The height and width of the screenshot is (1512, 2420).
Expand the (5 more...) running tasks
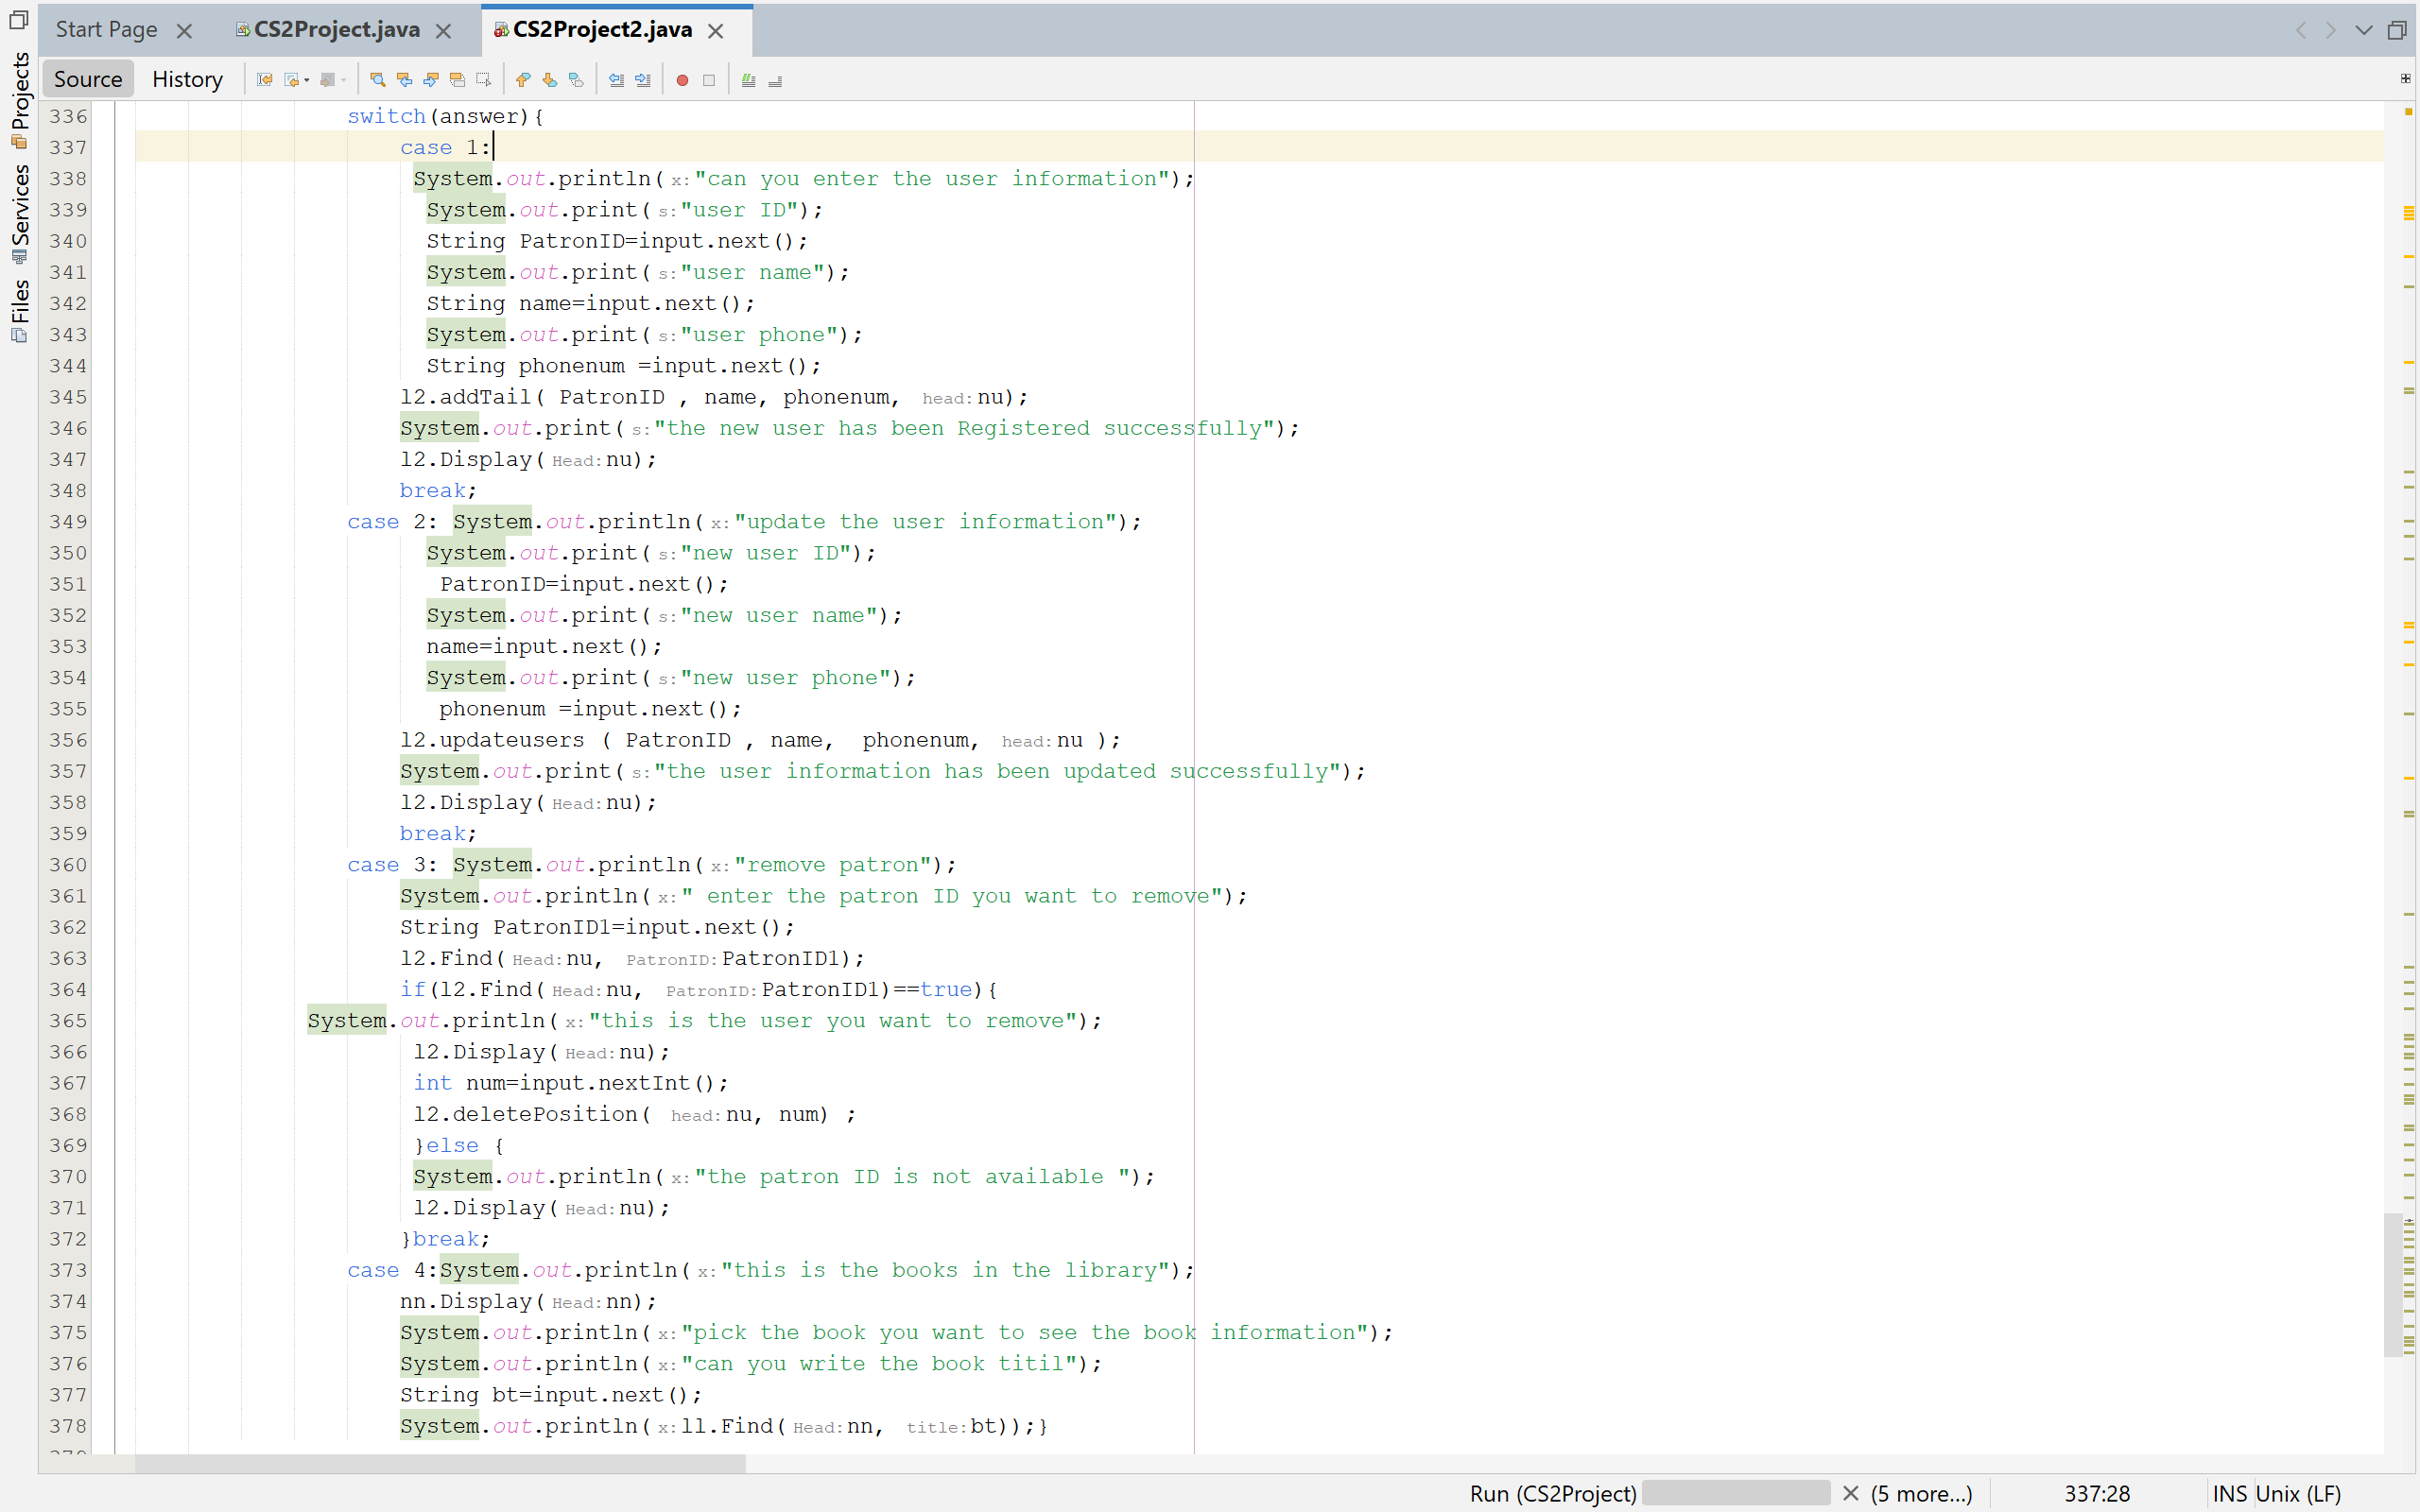[1921, 1493]
